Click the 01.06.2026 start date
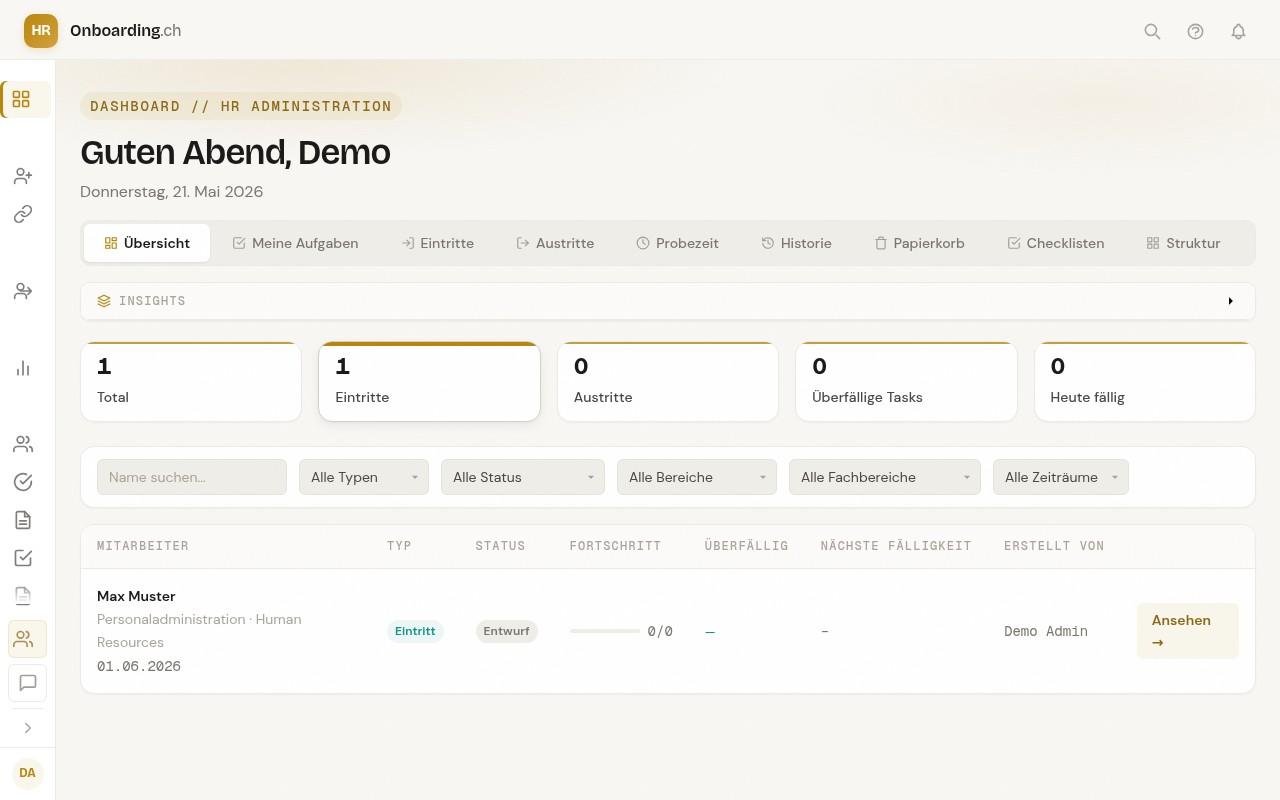This screenshot has width=1280, height=800. (139, 666)
